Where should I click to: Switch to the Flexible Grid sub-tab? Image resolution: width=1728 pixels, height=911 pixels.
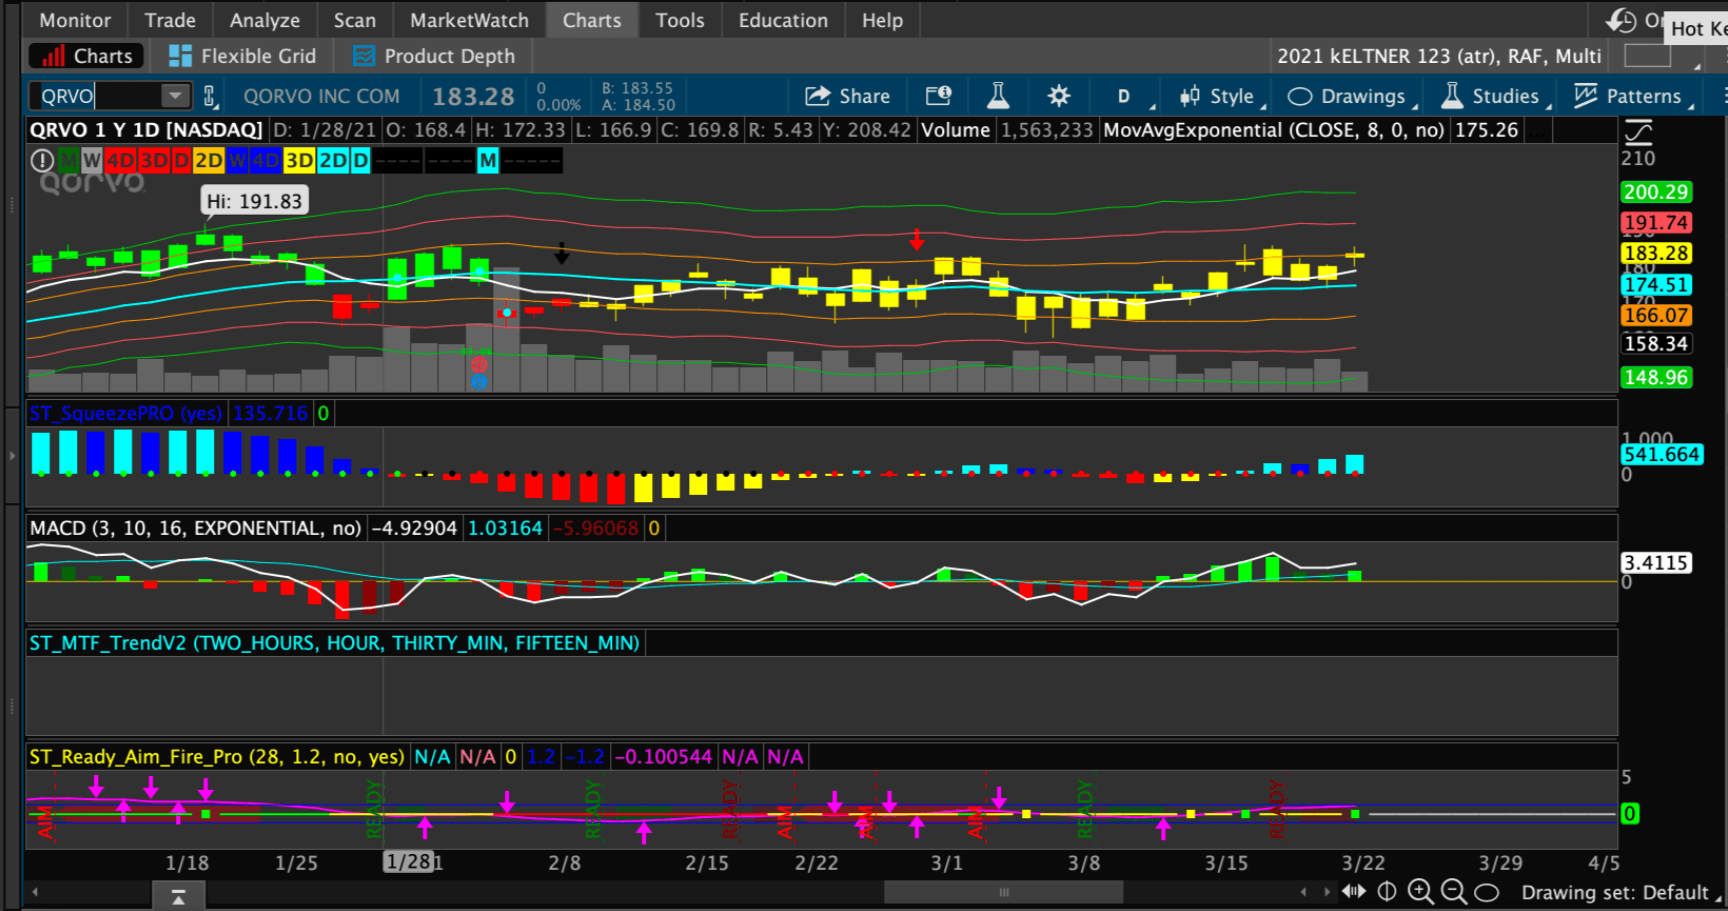tap(242, 56)
